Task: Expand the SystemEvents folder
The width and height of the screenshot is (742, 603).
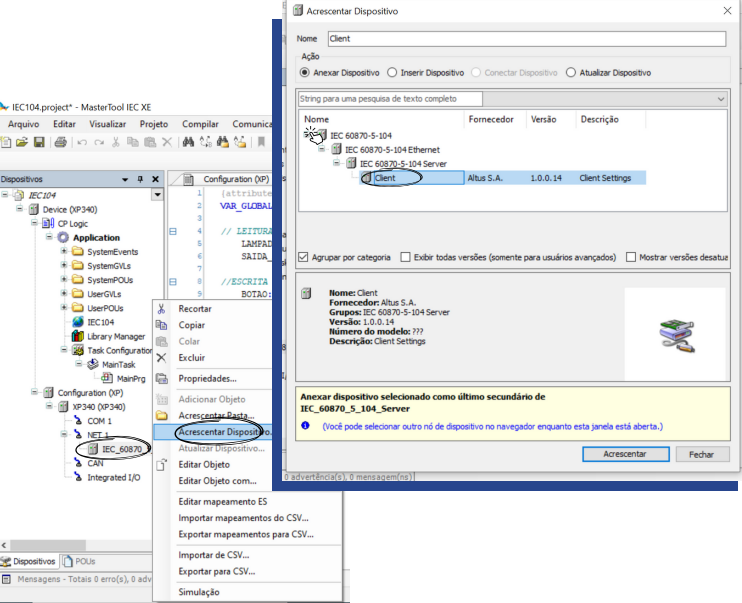Action: coord(64,252)
